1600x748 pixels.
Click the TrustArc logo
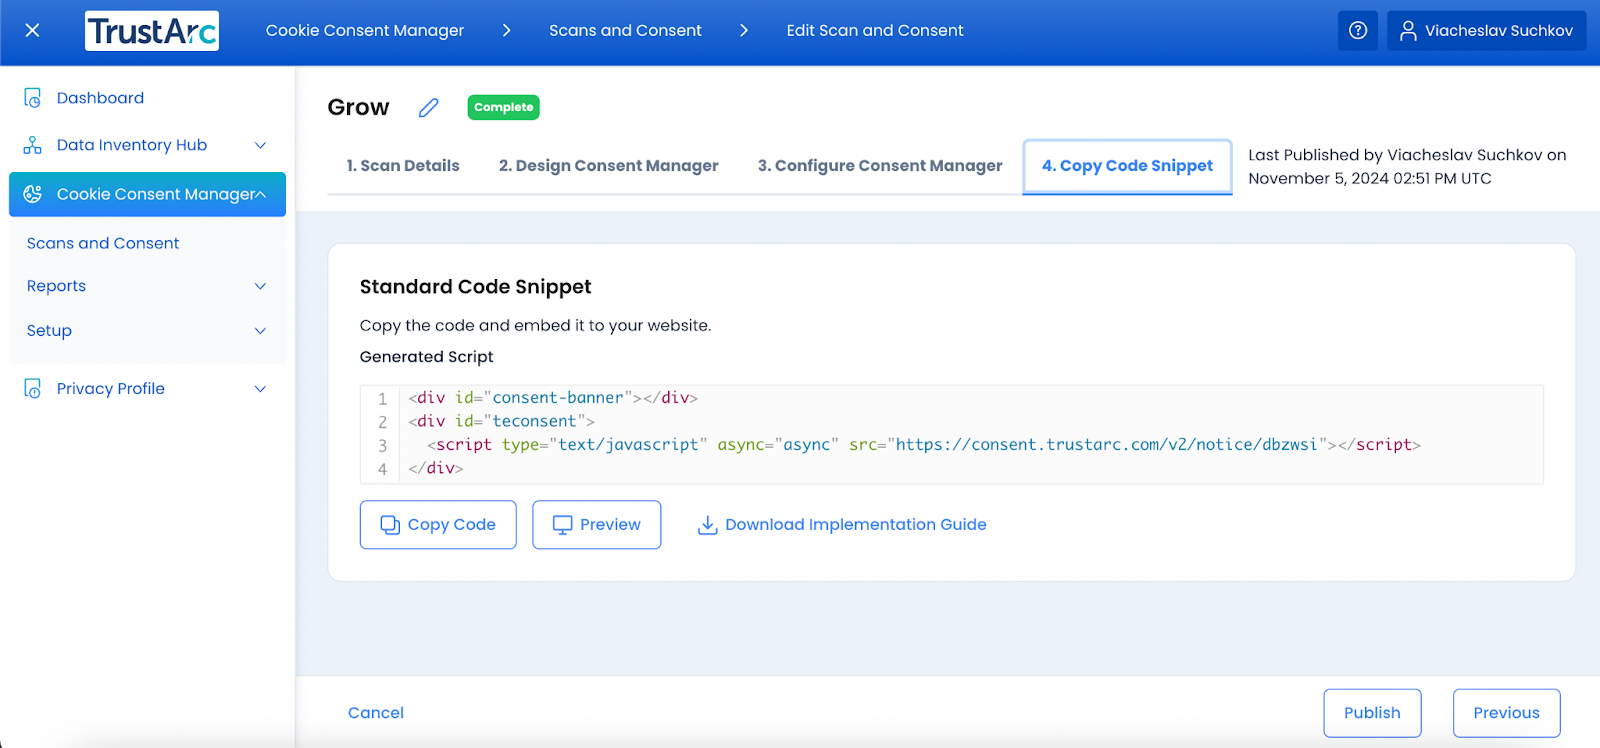(x=152, y=31)
